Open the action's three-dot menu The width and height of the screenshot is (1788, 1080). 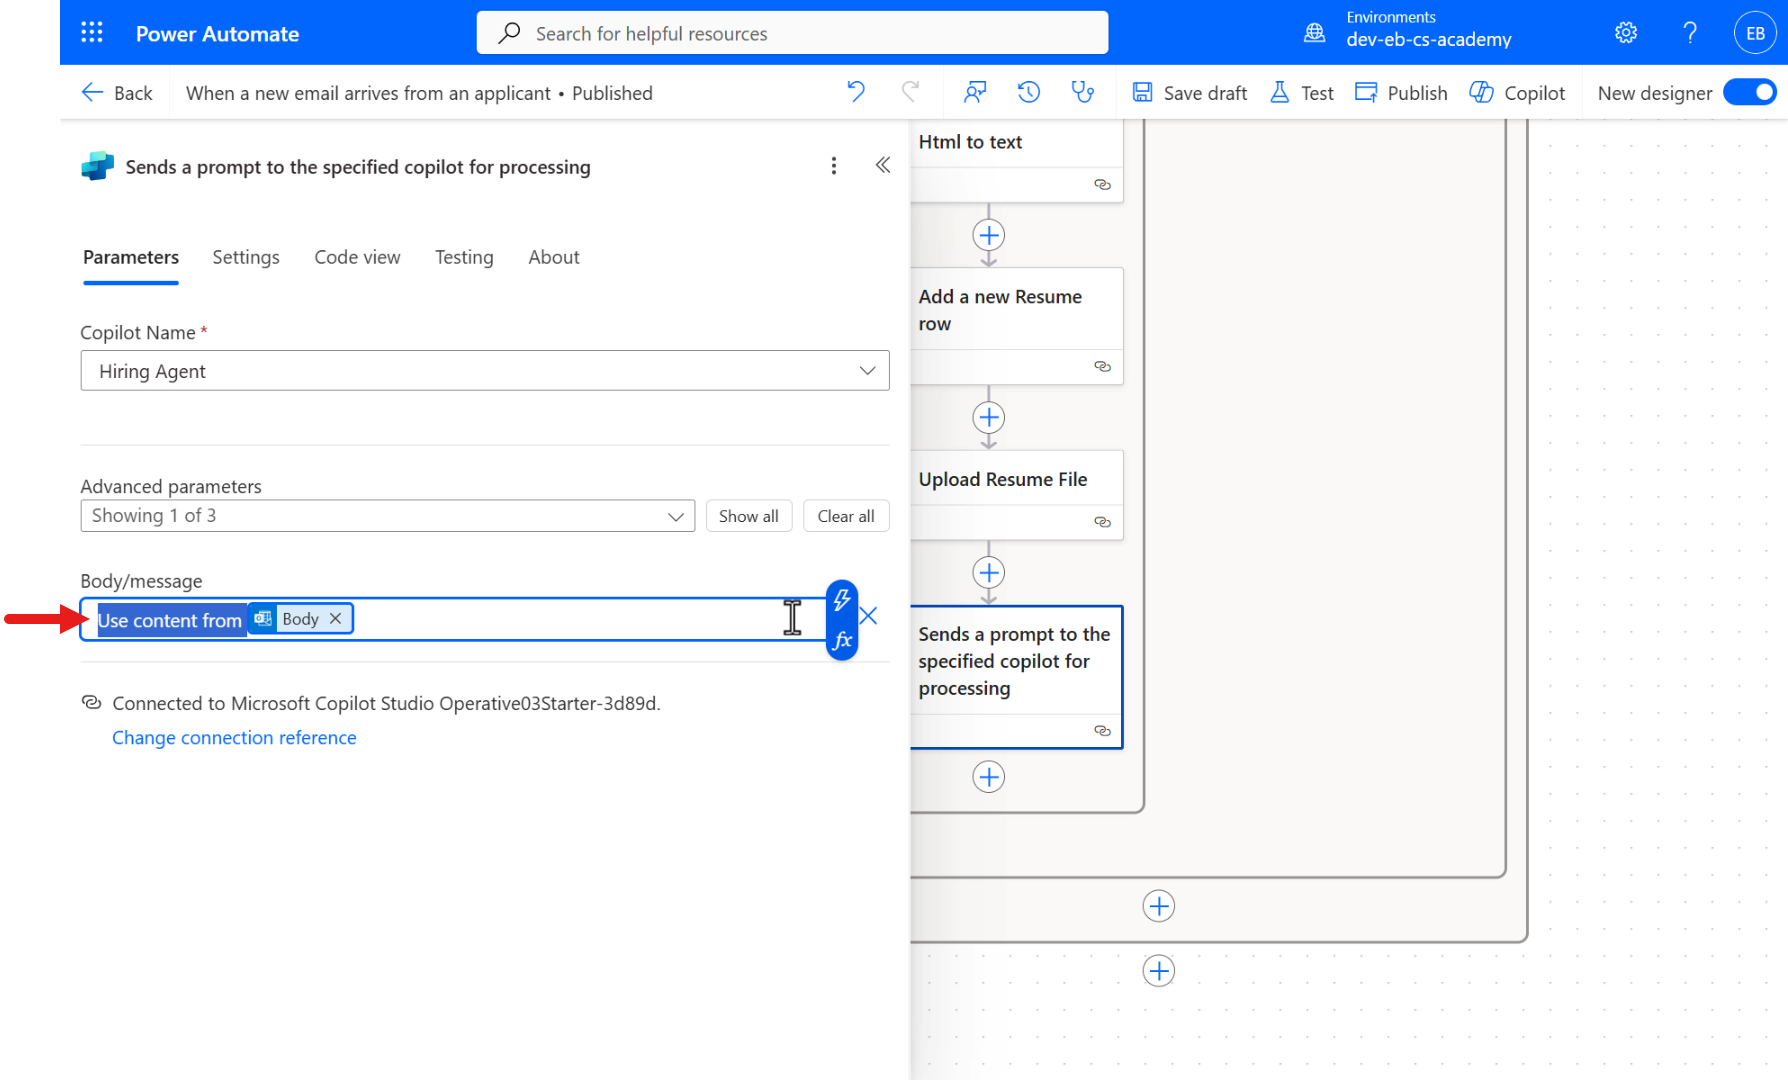(834, 166)
